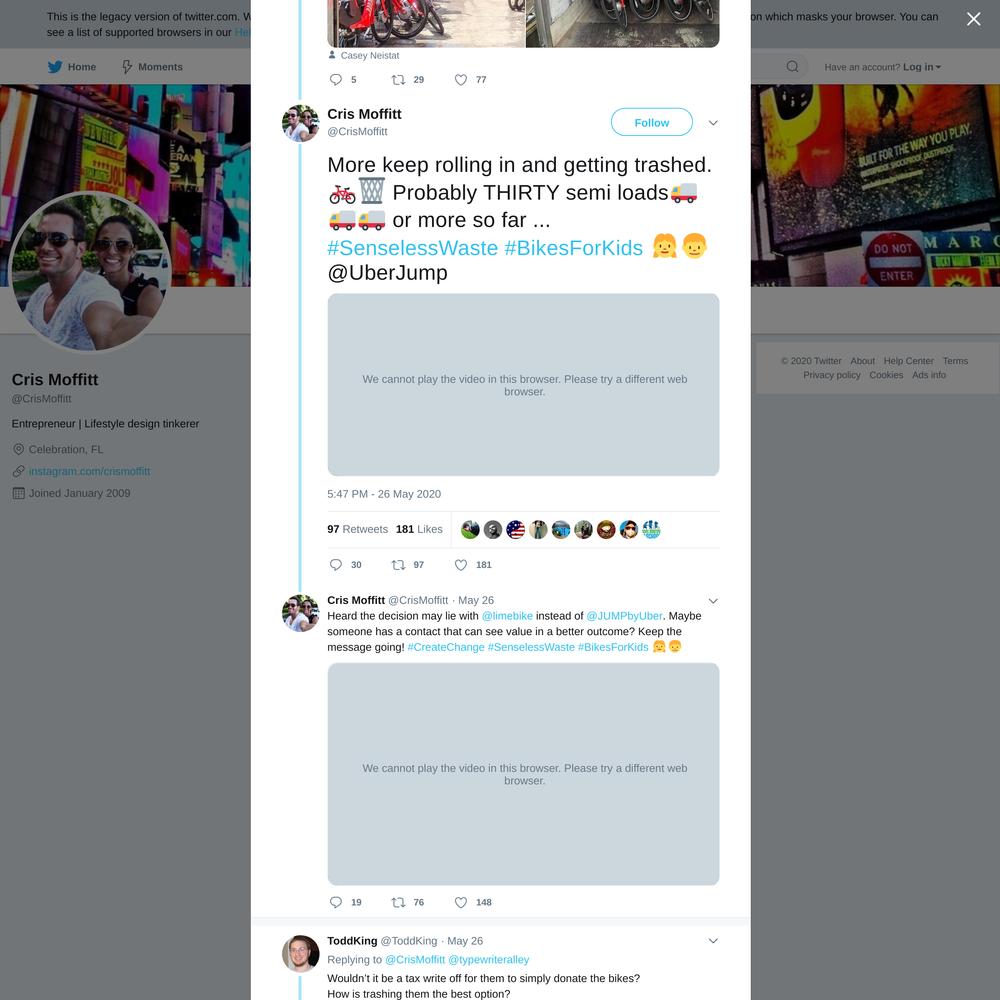Viewport: 1000px width, 1000px height.
Task: Expand chevron menu on 'Heard the decision' tweet
Action: pos(713,601)
